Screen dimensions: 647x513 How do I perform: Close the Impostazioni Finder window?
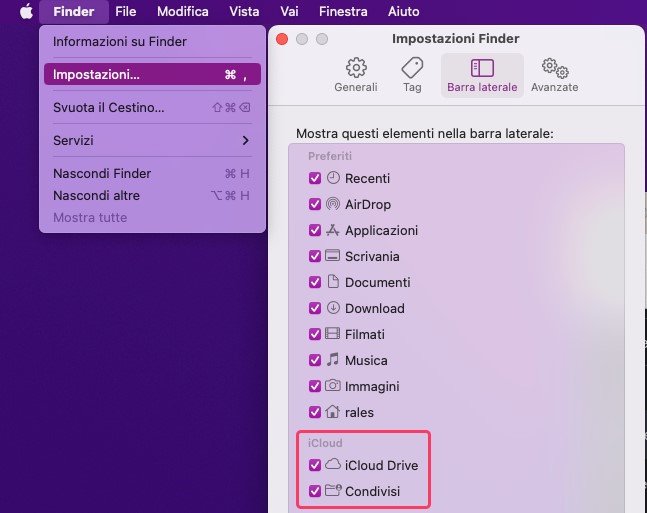[282, 39]
